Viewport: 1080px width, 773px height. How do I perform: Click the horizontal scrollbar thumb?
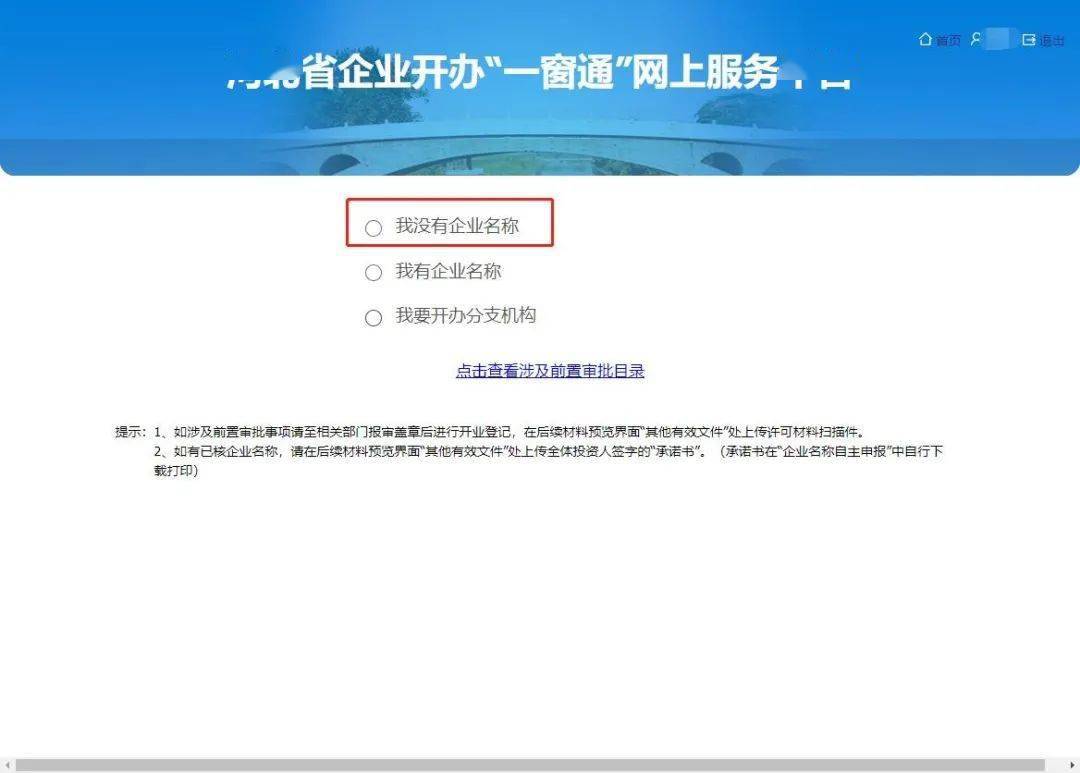pyautogui.click(x=530, y=765)
